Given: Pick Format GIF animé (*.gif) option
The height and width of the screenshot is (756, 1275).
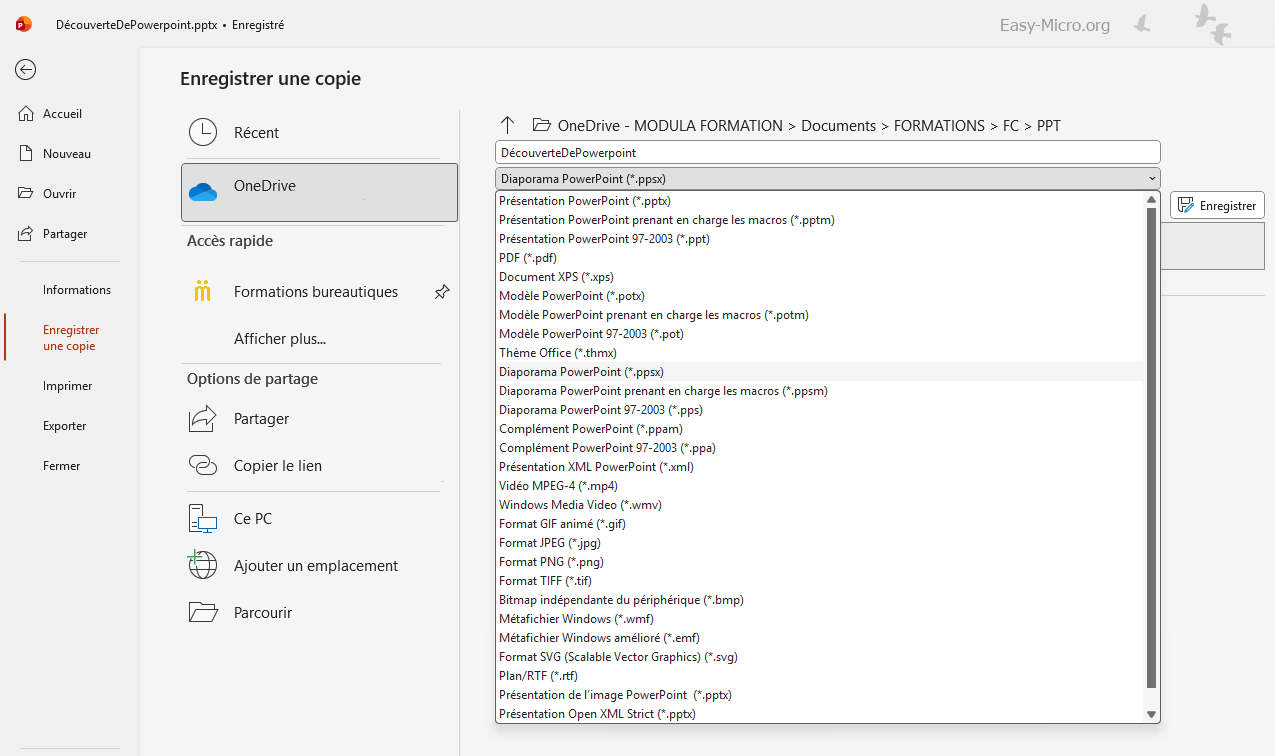Looking at the screenshot, I should [562, 524].
